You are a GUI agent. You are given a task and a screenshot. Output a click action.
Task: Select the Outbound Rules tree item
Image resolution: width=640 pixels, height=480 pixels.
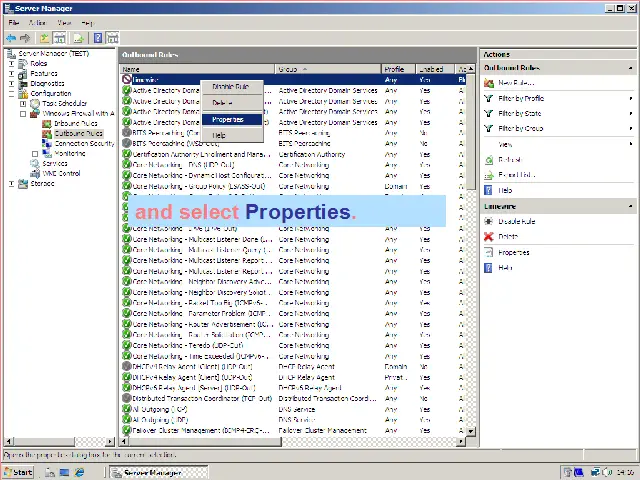pyautogui.click(x=78, y=133)
